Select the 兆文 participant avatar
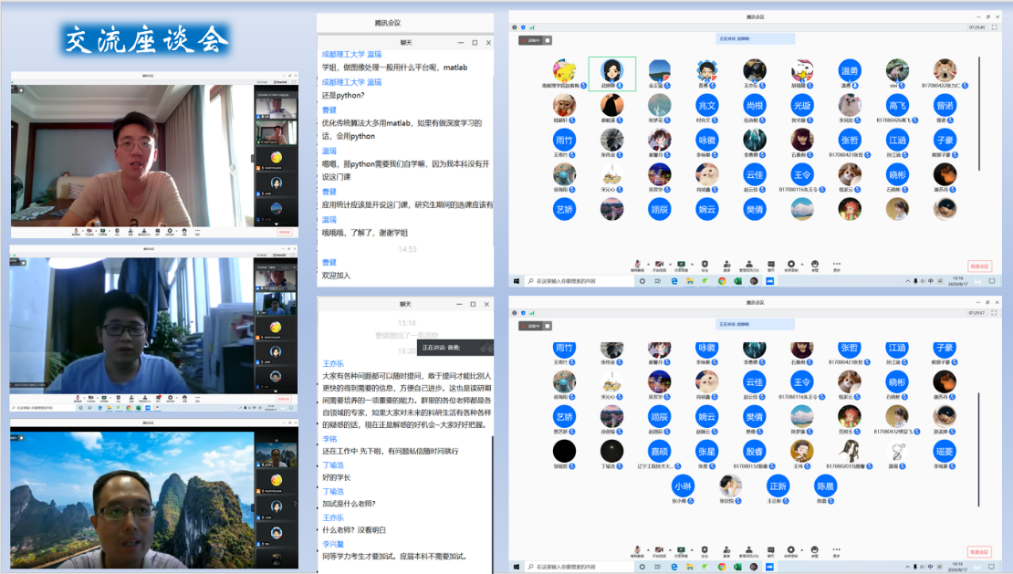1013x574 pixels. (708, 106)
